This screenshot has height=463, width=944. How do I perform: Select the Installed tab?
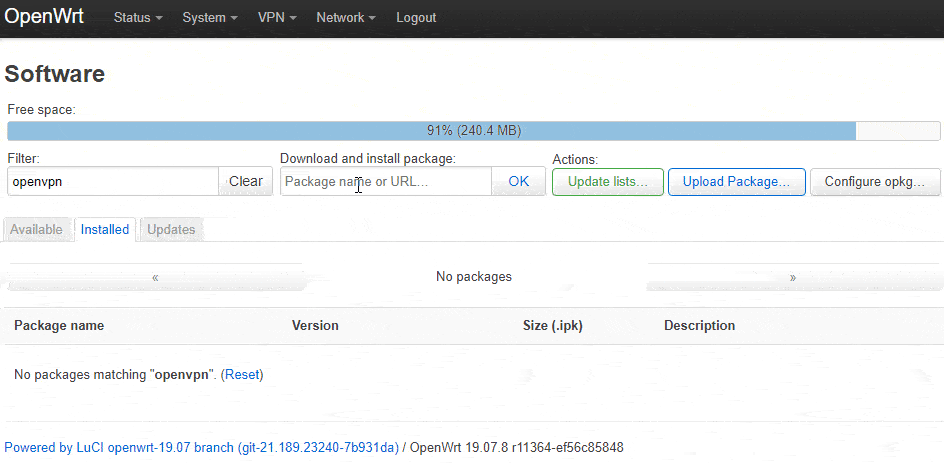pyautogui.click(x=105, y=229)
